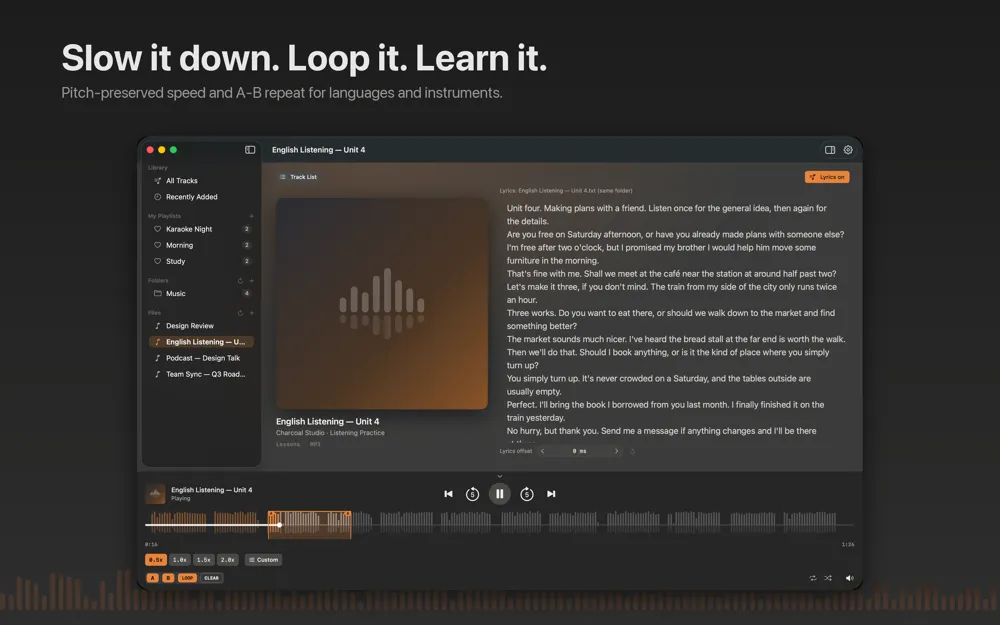Screen dimensions: 1000x625
Task: Select Team Sync — Q3 Road file
Action: [201, 374]
